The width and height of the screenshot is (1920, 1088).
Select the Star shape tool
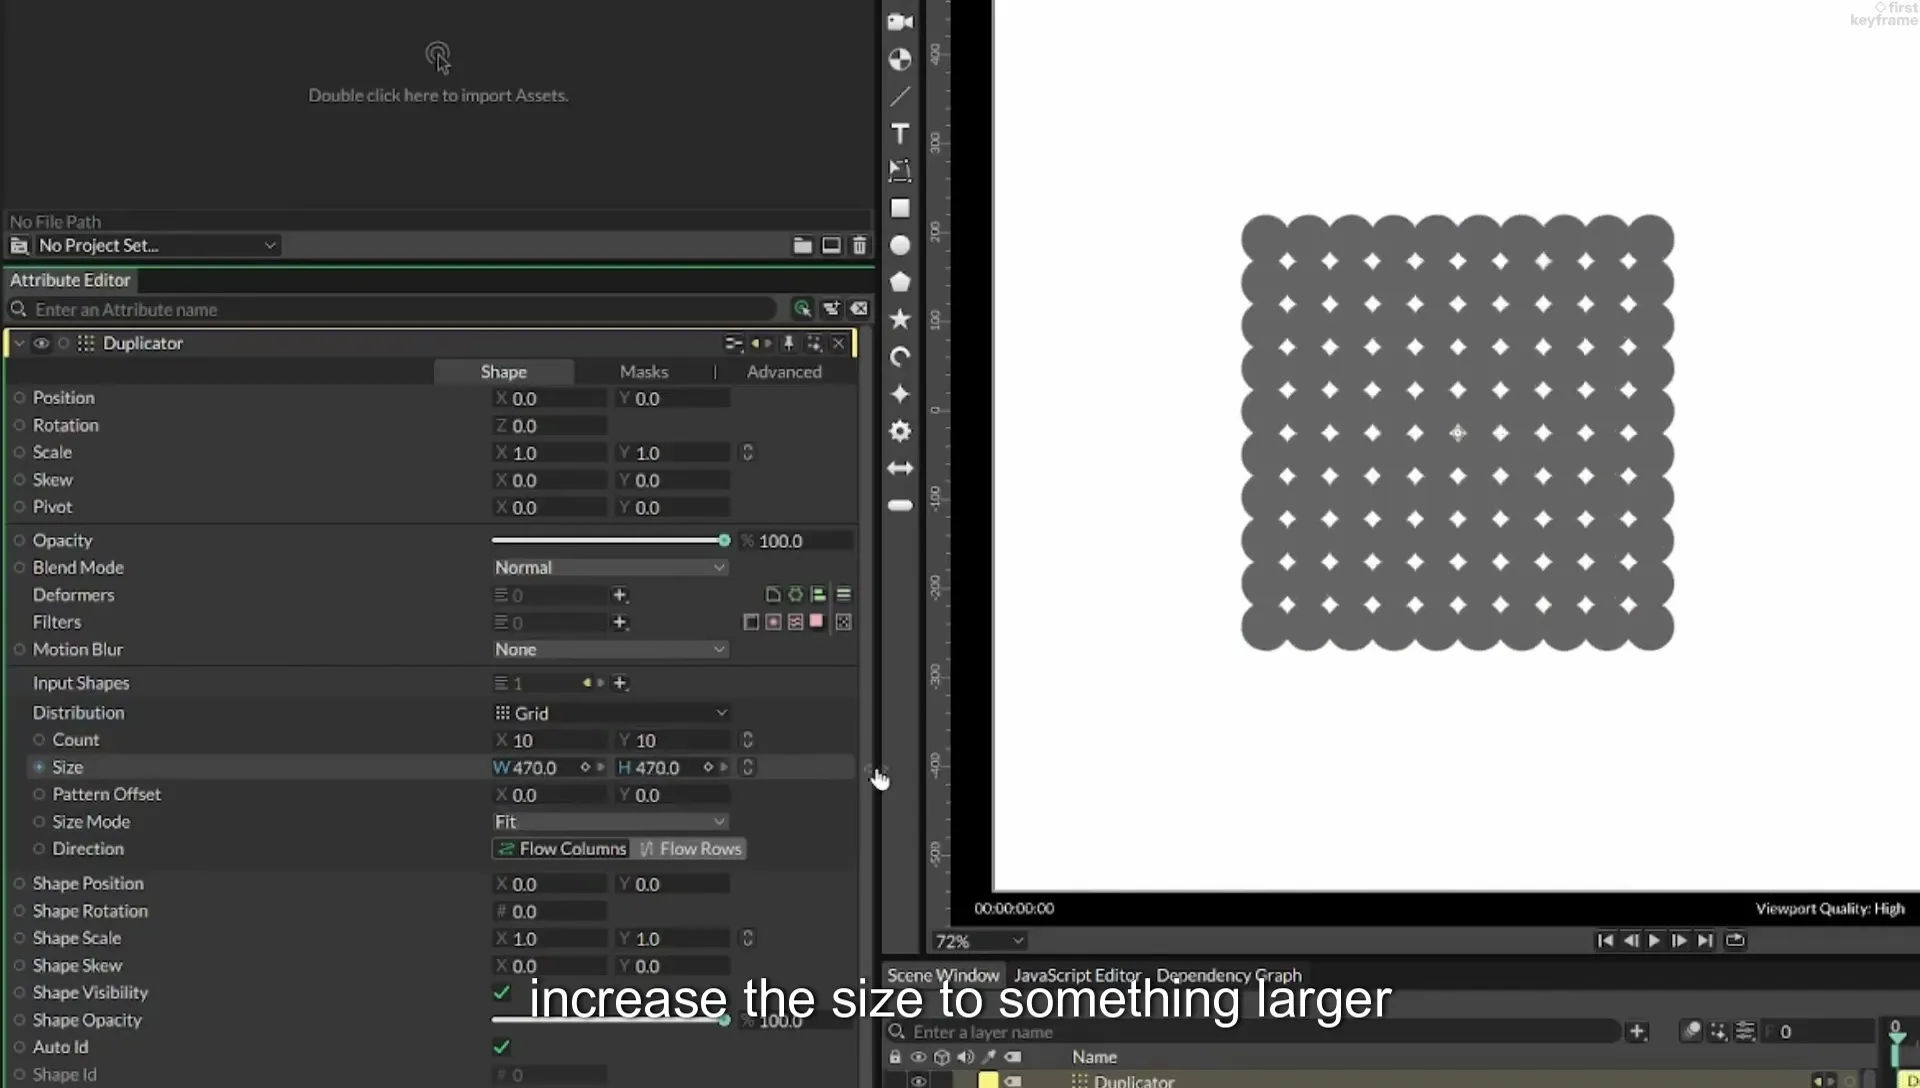900,319
